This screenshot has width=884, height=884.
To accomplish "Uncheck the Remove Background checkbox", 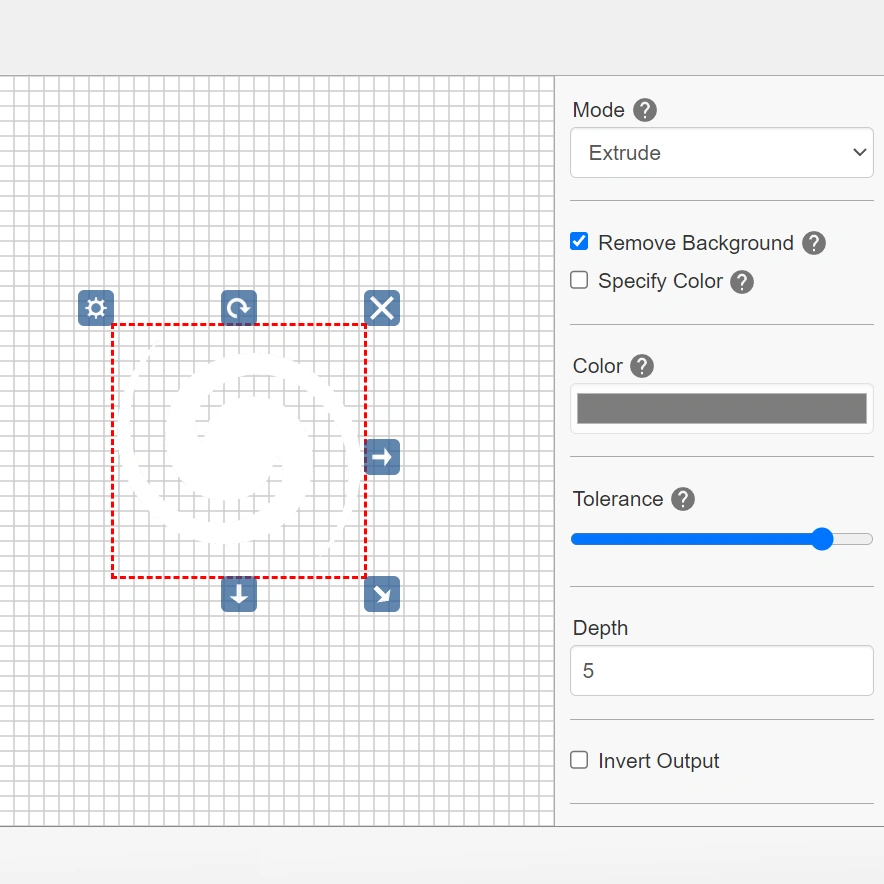I will click(579, 242).
